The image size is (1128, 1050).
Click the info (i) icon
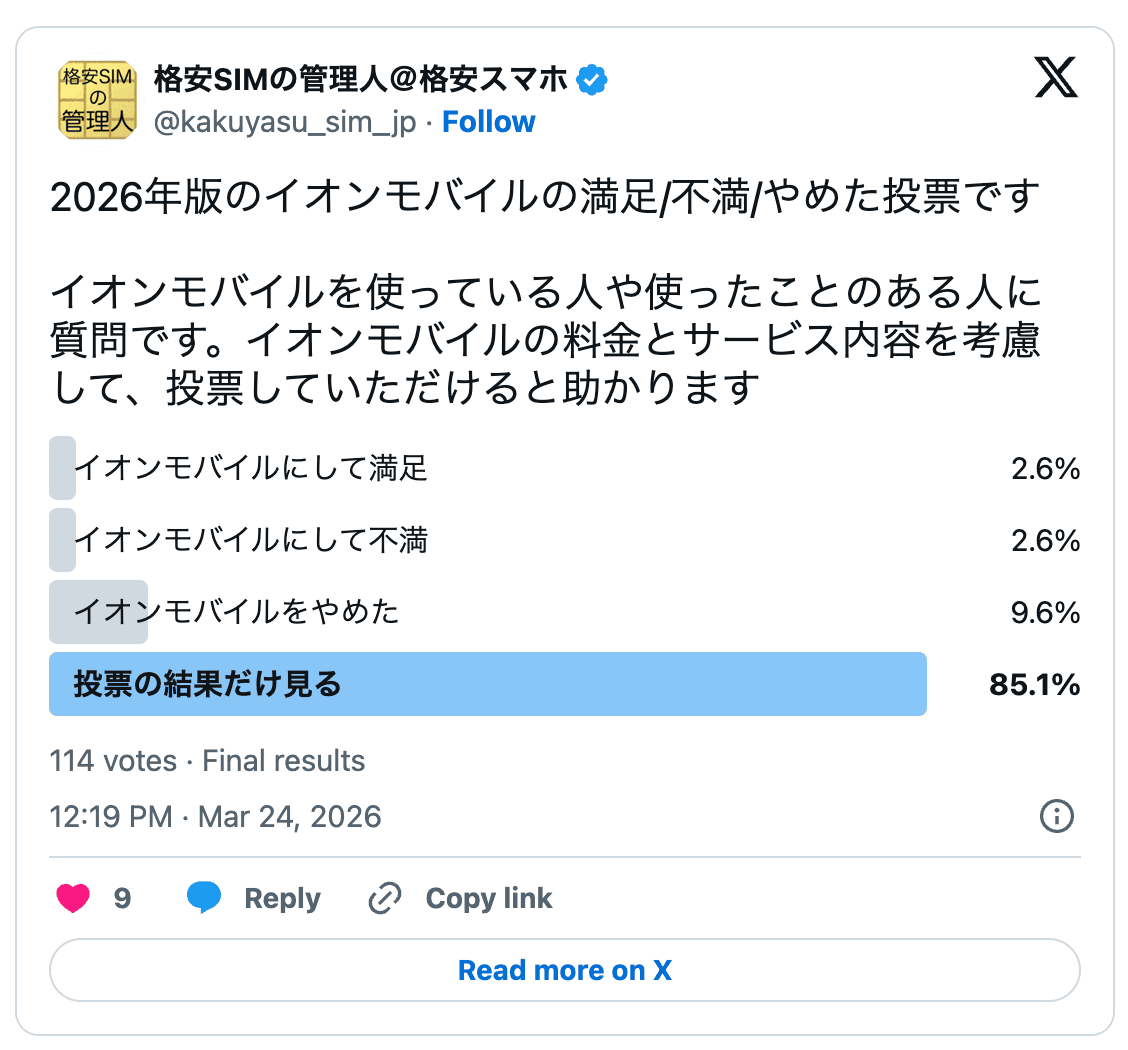pyautogui.click(x=1057, y=817)
